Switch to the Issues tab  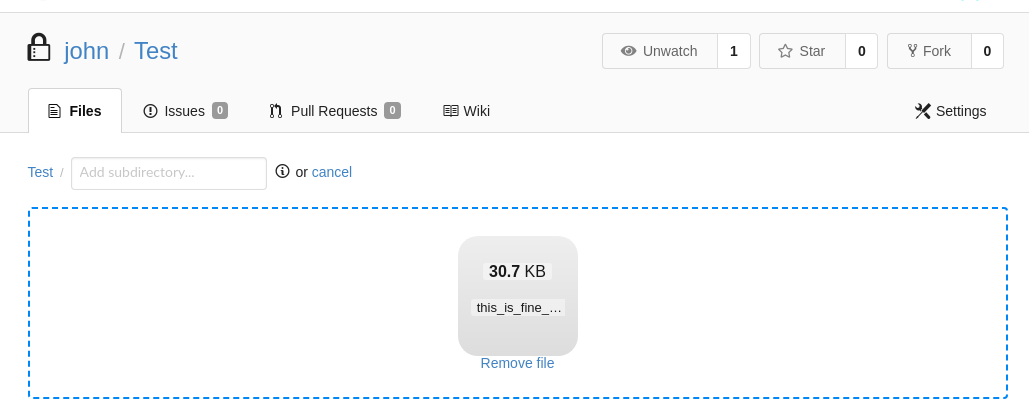pyautogui.click(x=185, y=111)
